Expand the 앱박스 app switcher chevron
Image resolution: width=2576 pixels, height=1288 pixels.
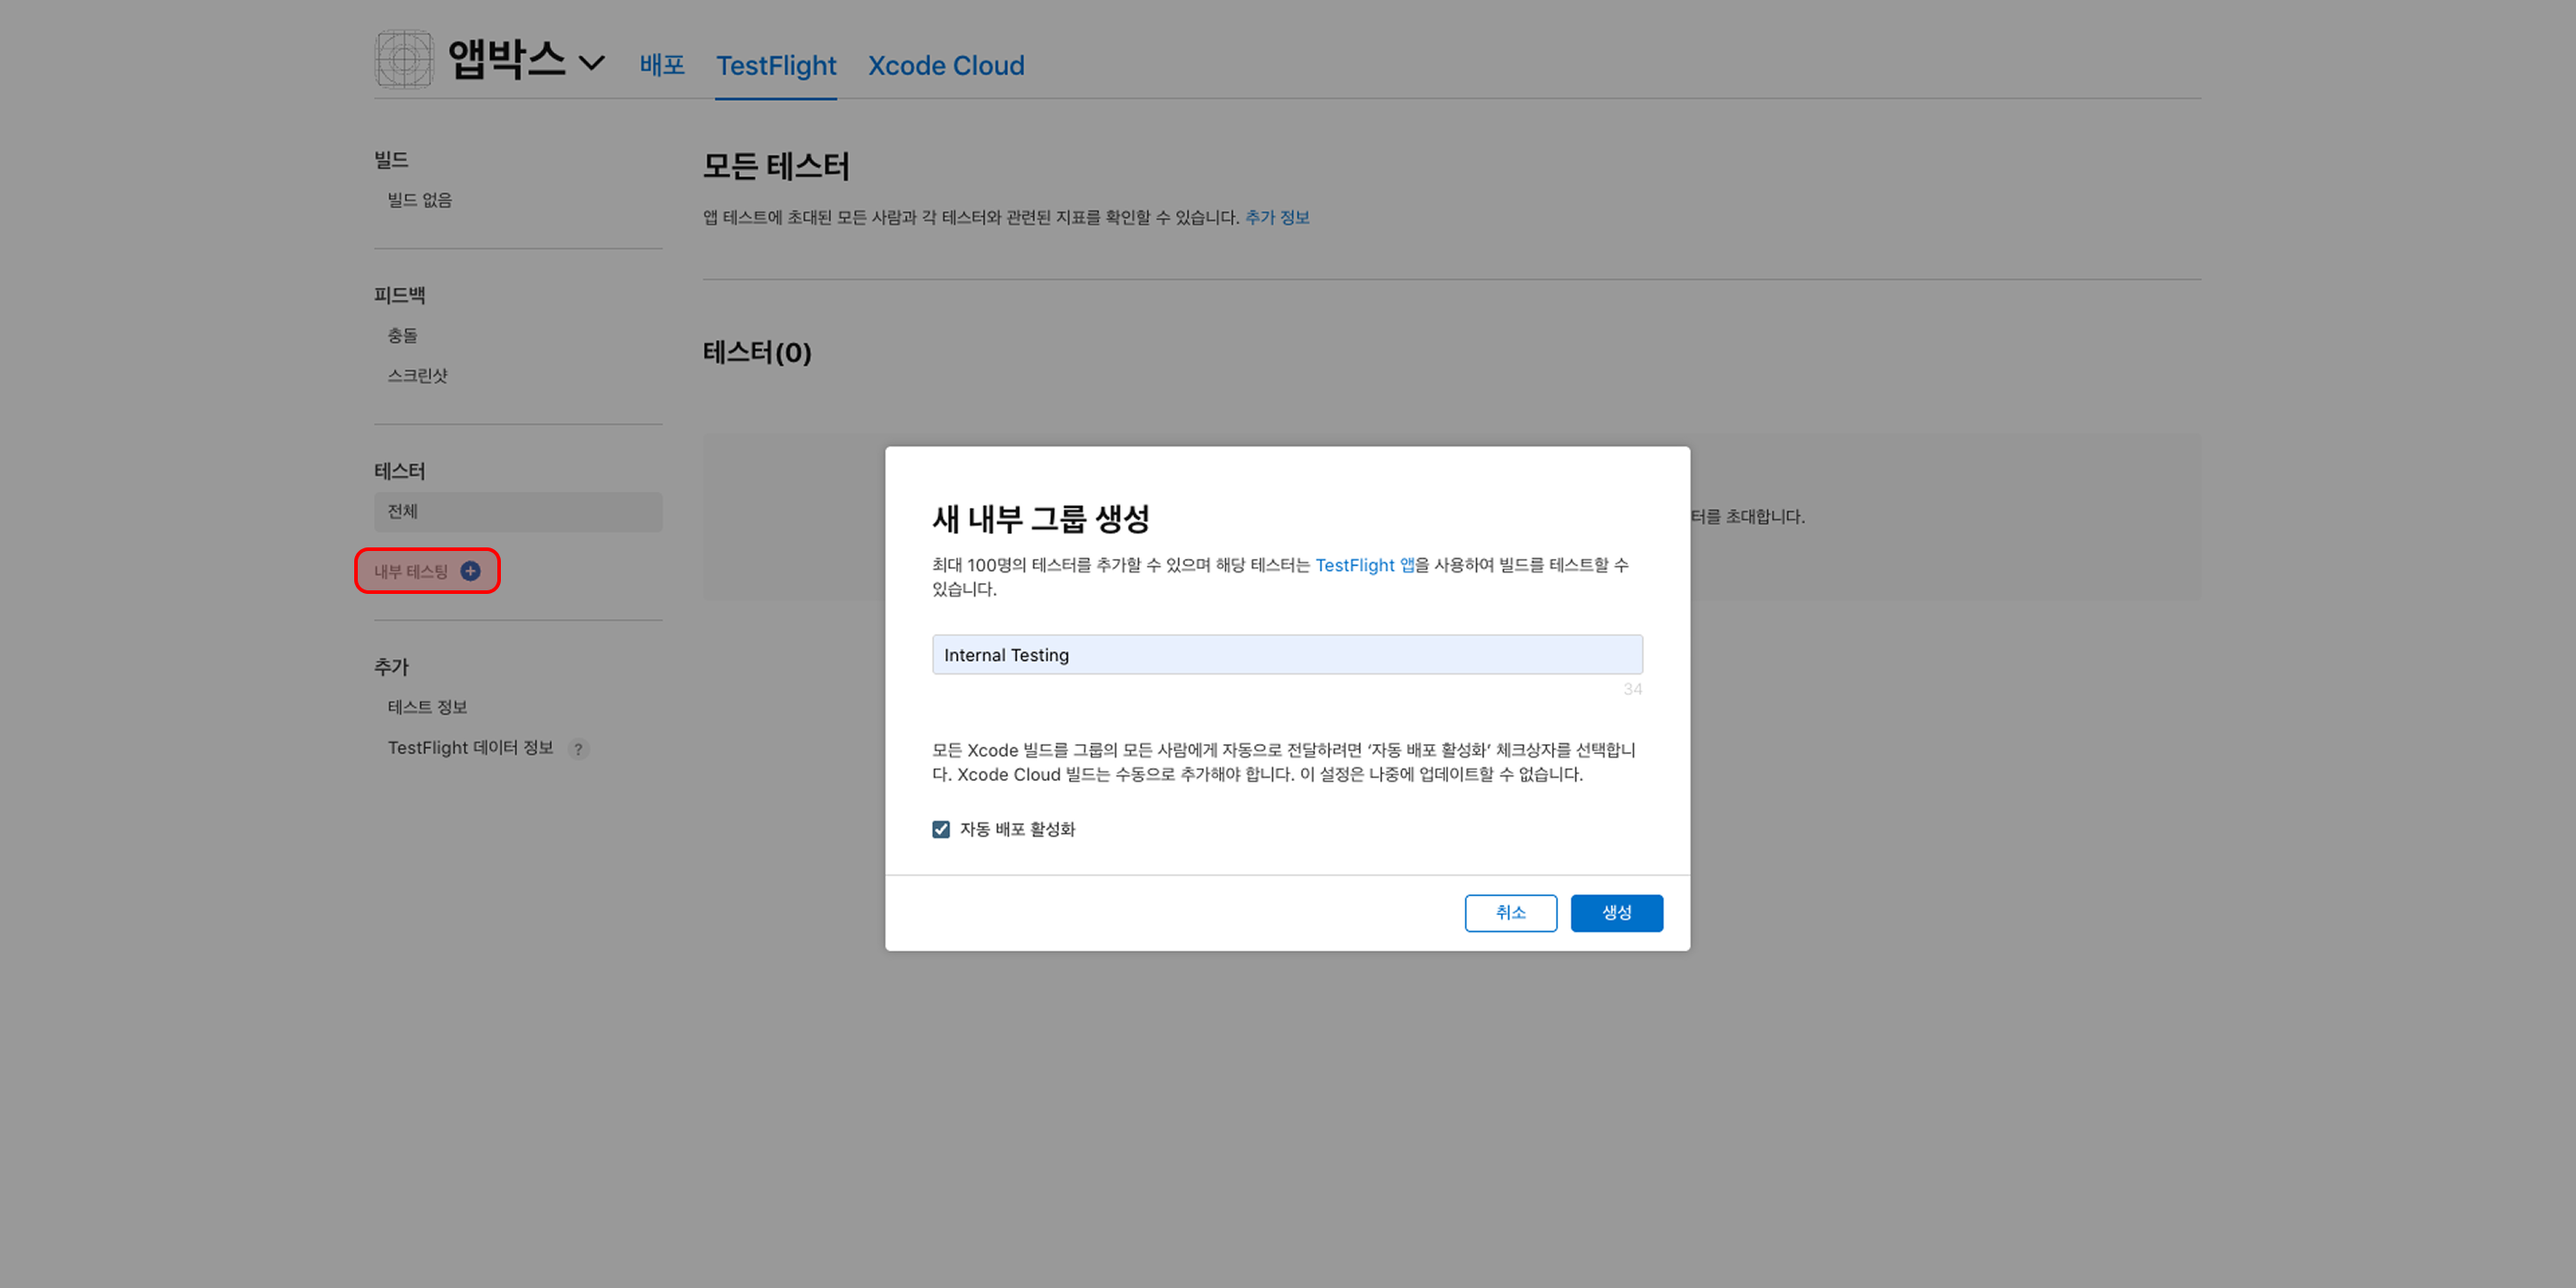point(592,63)
